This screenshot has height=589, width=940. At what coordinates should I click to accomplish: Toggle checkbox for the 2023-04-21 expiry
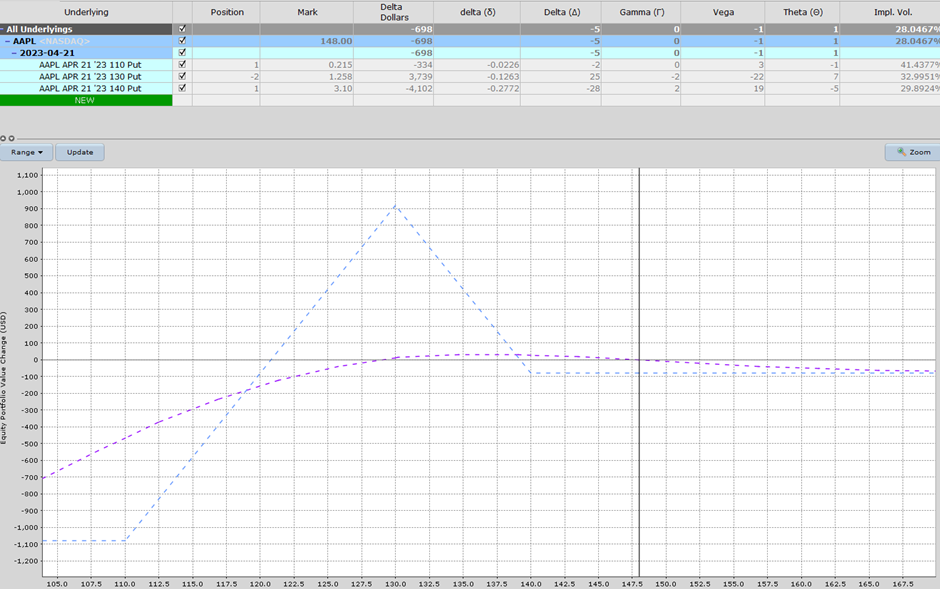tap(181, 53)
